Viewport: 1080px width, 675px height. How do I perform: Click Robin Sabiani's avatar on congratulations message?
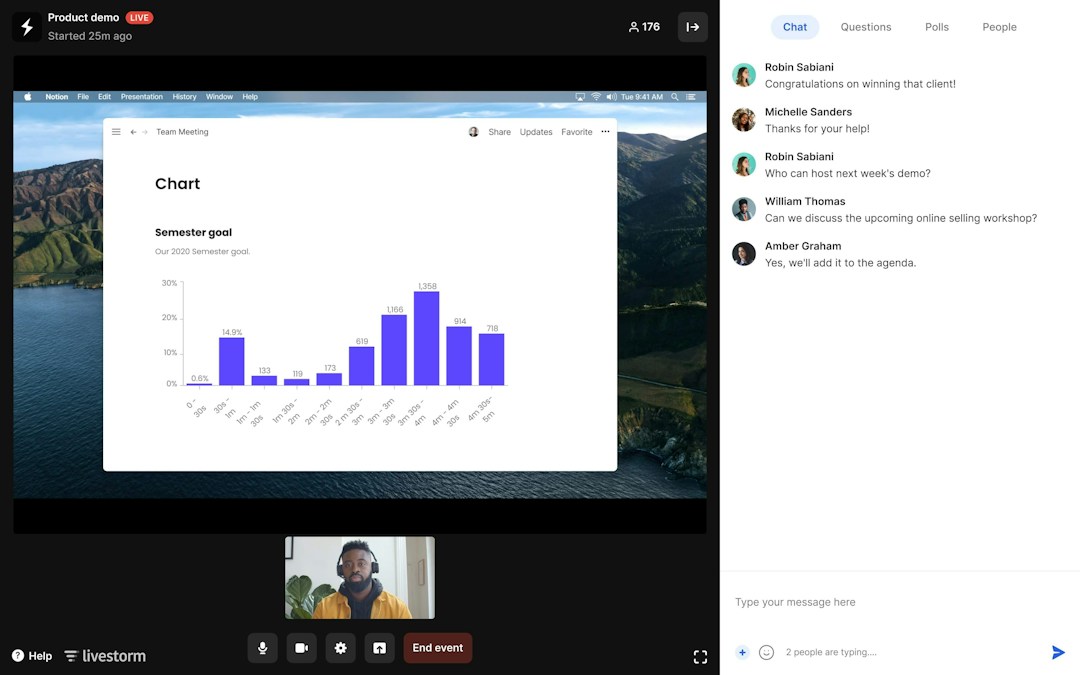pyautogui.click(x=744, y=75)
